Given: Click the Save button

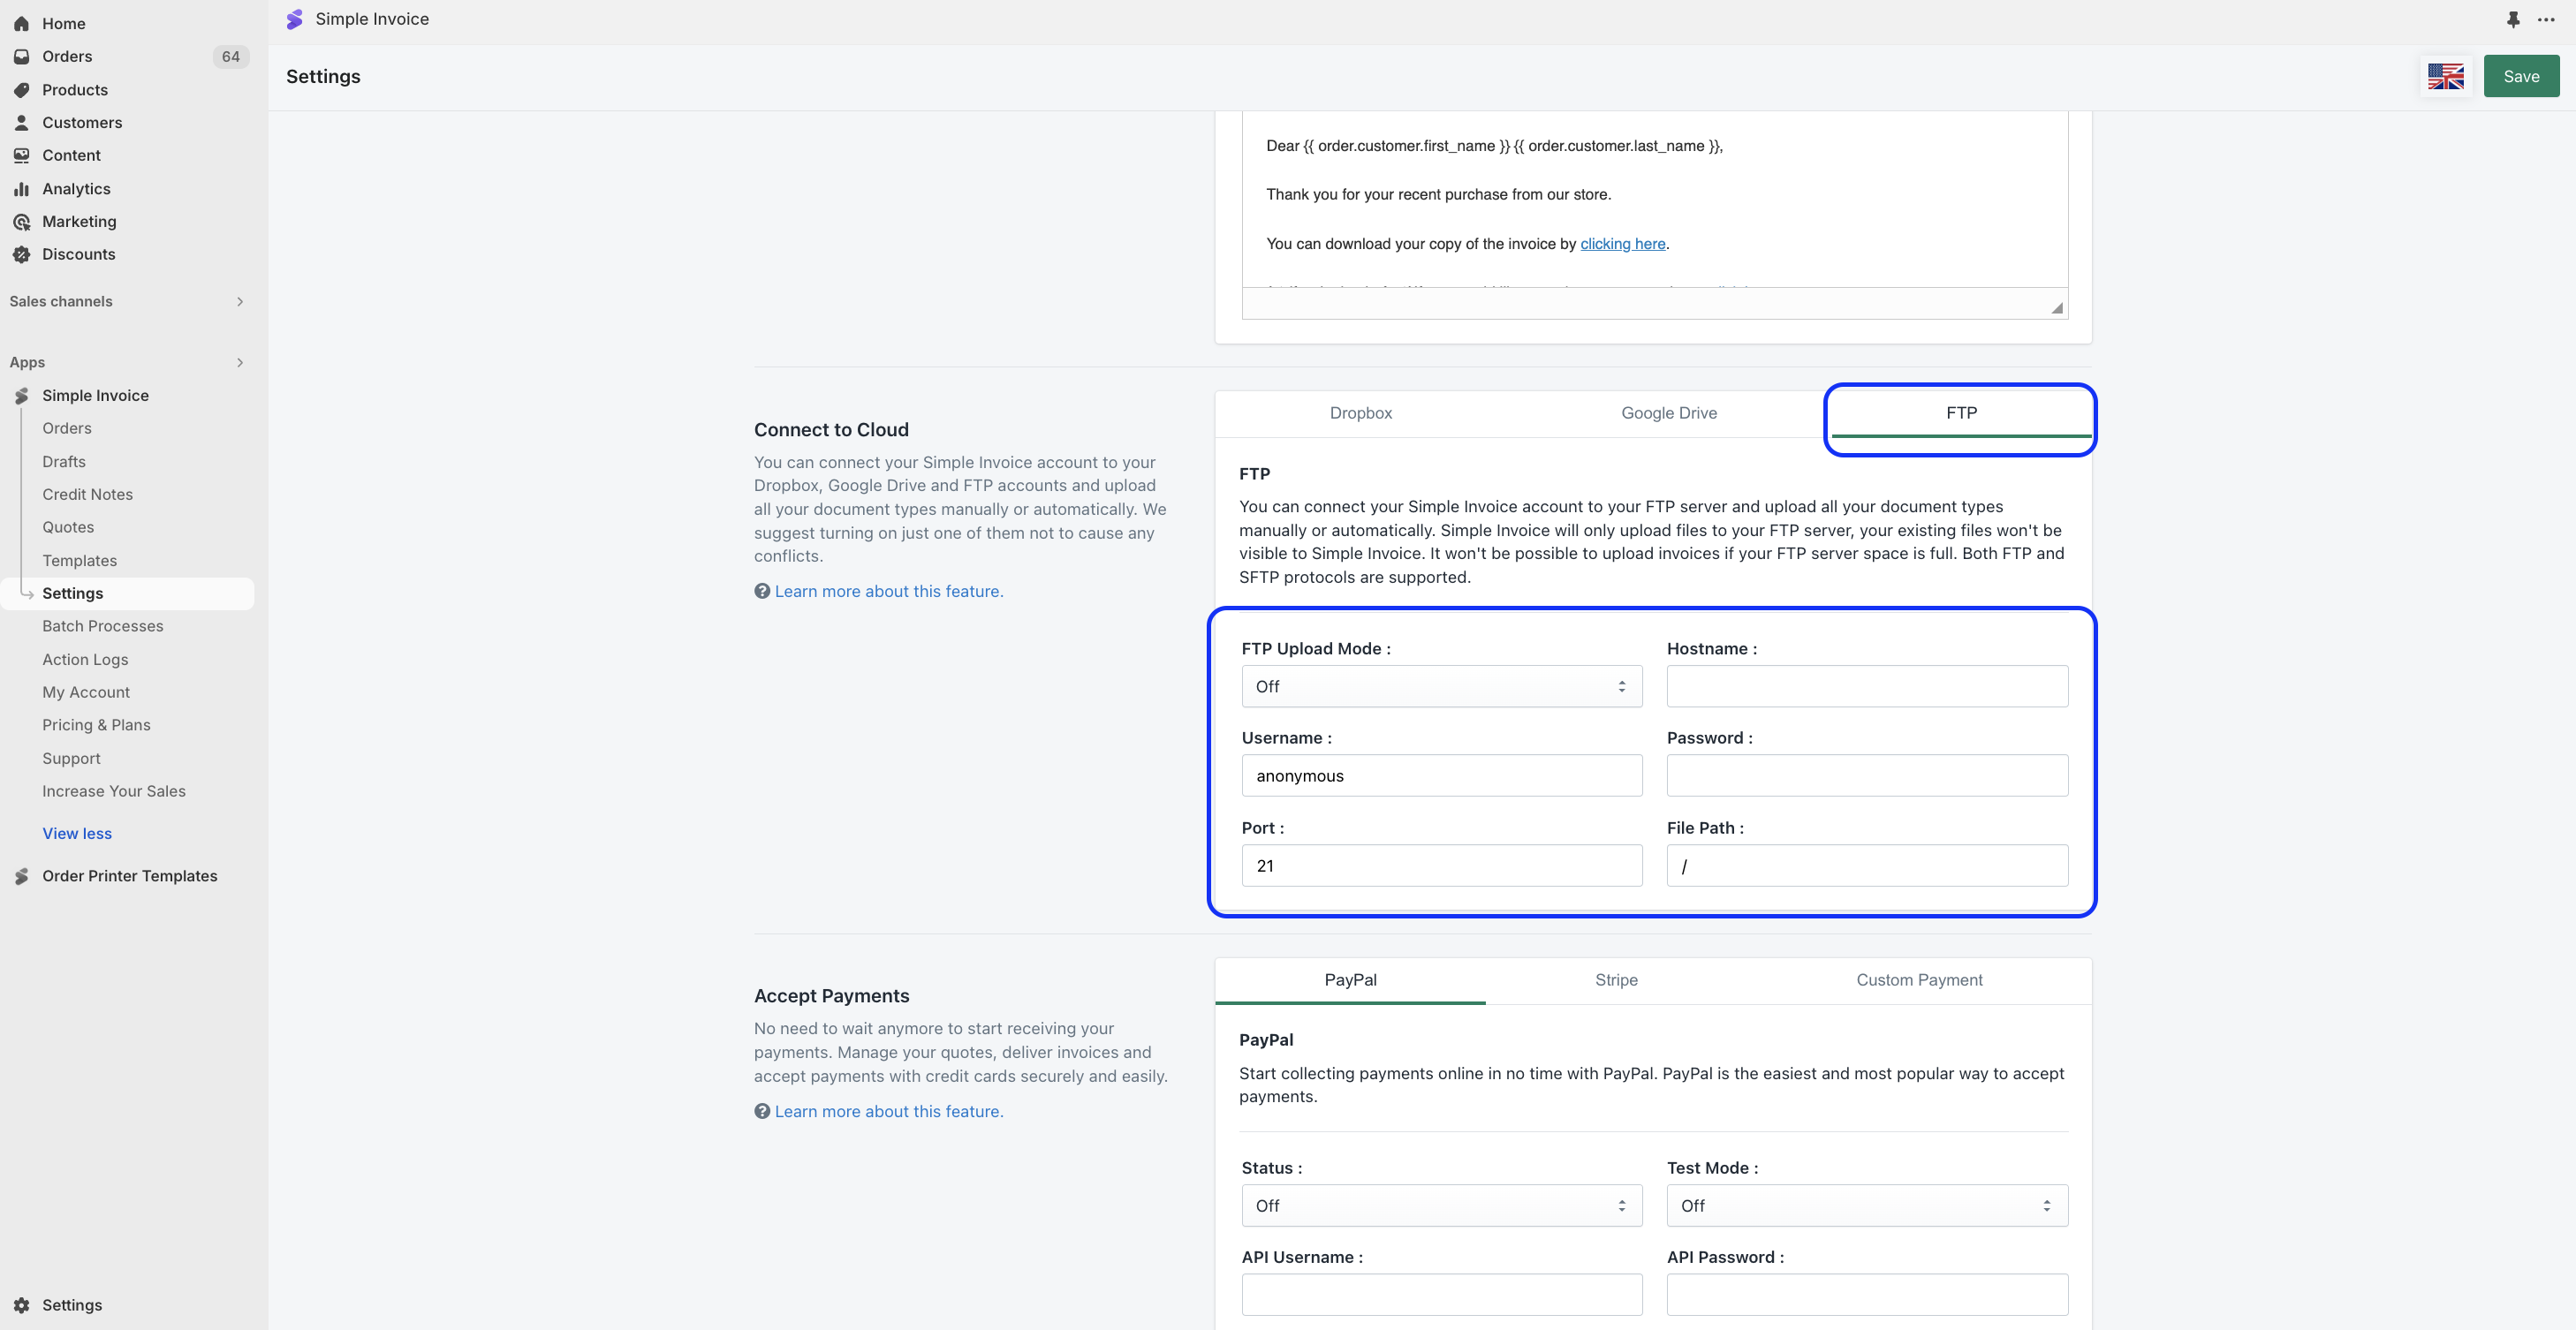Looking at the screenshot, I should 2521,75.
